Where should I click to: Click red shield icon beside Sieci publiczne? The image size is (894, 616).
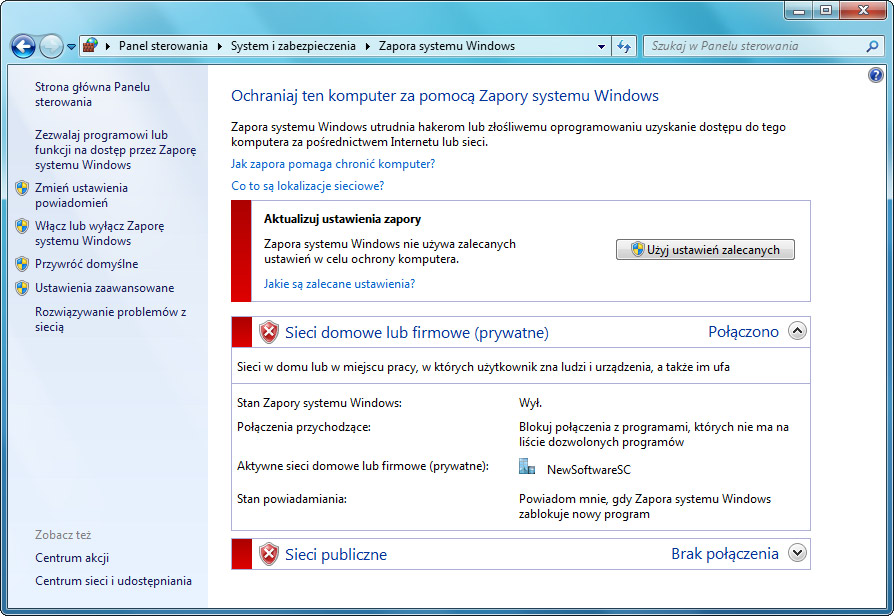coord(269,554)
